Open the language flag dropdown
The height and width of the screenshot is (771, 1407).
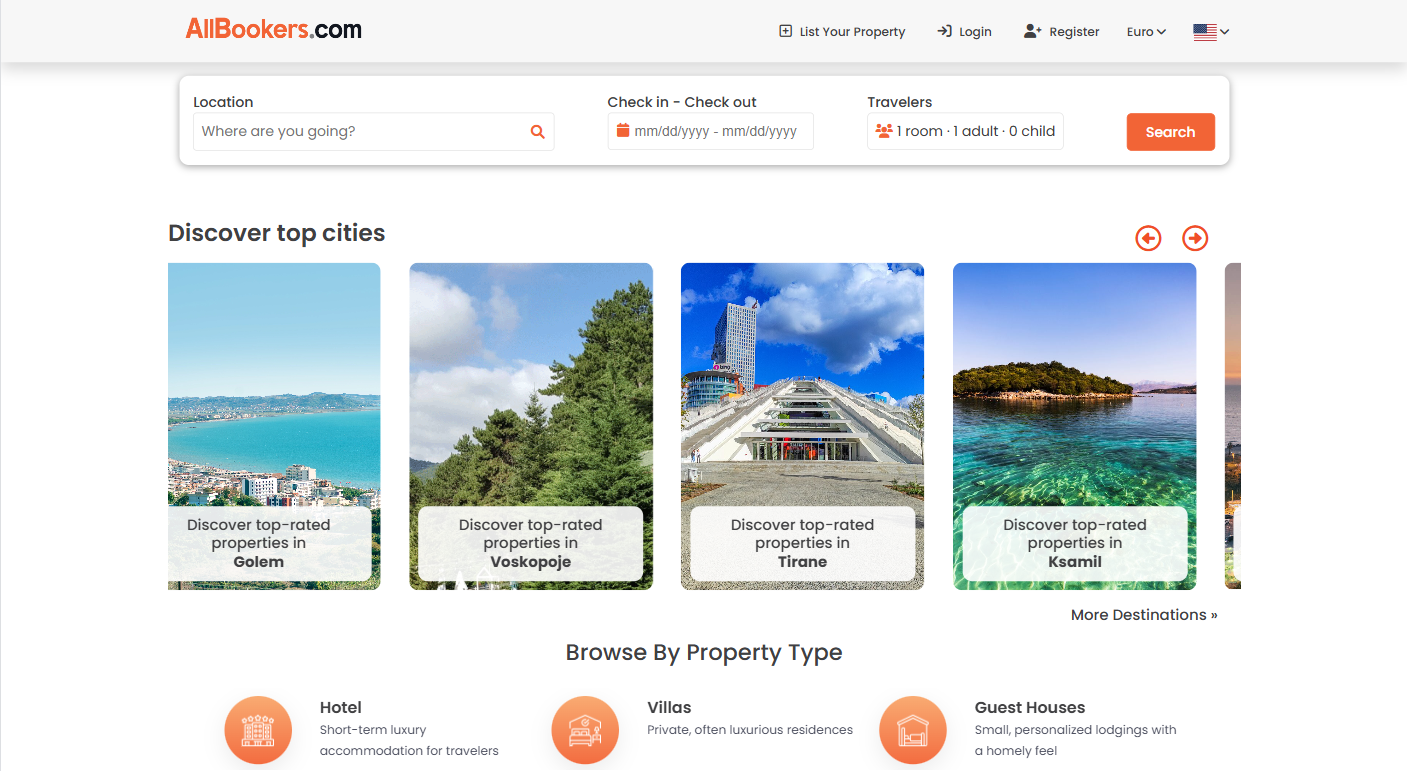[1210, 32]
